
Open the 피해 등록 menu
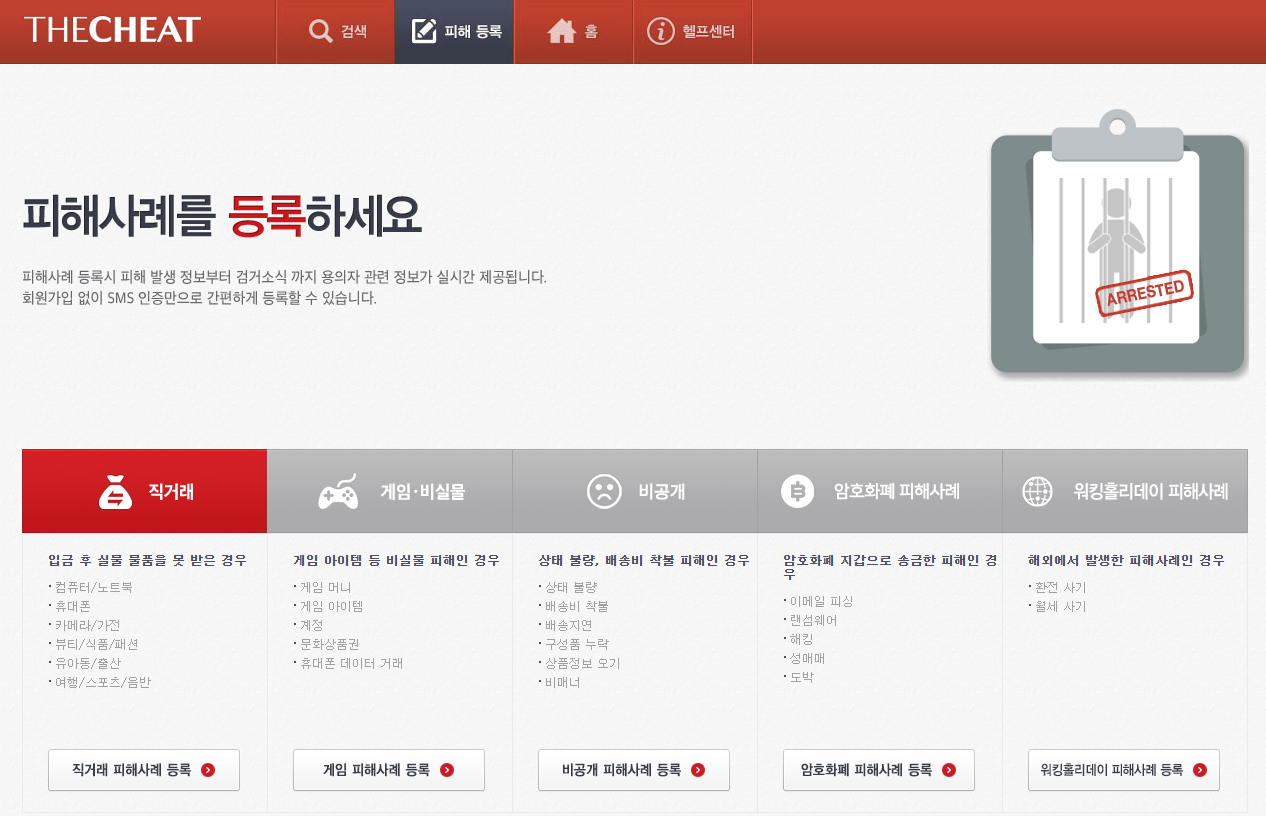(455, 32)
